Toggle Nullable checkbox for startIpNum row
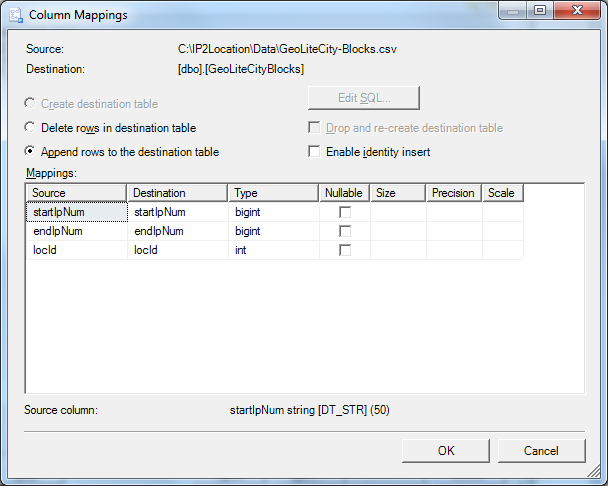Screen dimensions: 608x486 click(x=345, y=212)
